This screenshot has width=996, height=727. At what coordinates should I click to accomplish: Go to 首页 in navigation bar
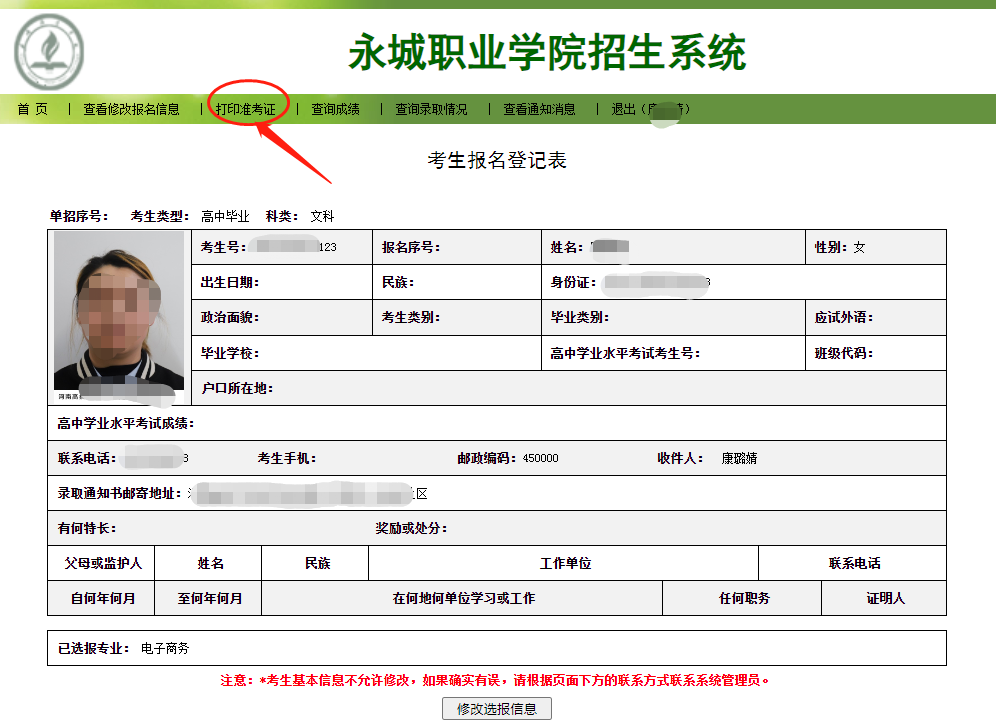[32, 109]
